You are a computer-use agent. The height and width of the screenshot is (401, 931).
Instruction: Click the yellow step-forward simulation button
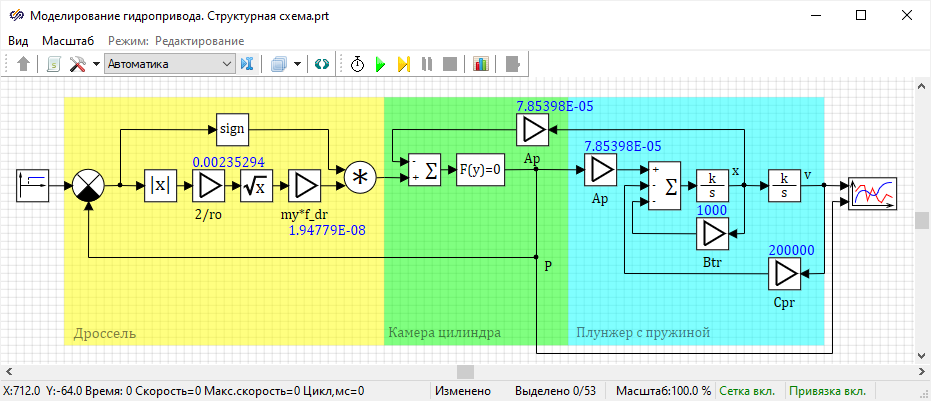[403, 64]
